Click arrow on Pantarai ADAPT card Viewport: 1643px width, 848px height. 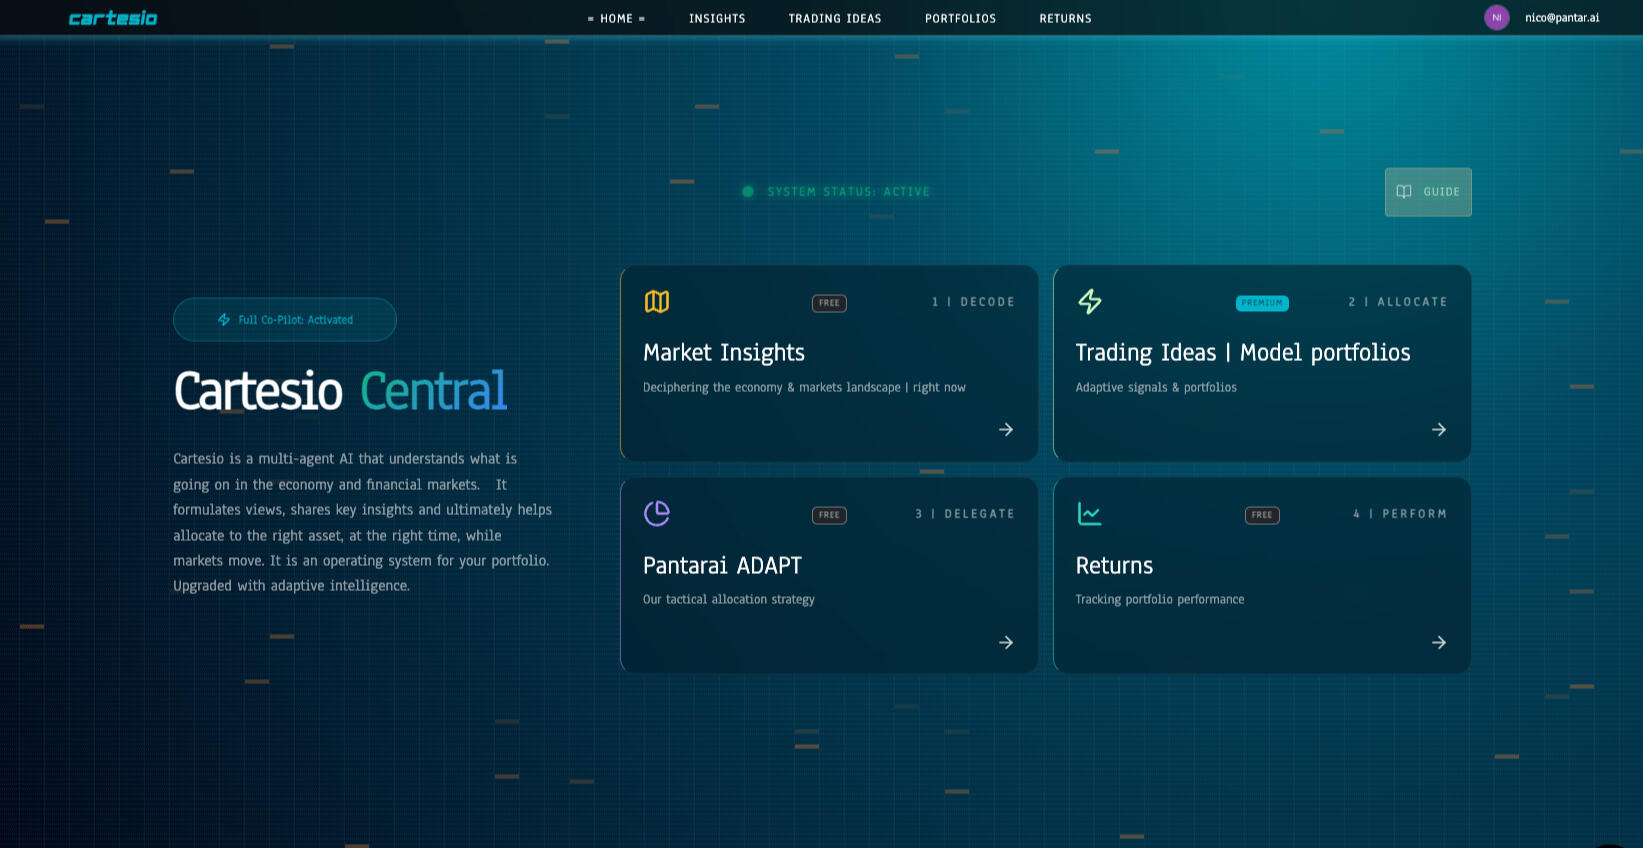(1006, 642)
